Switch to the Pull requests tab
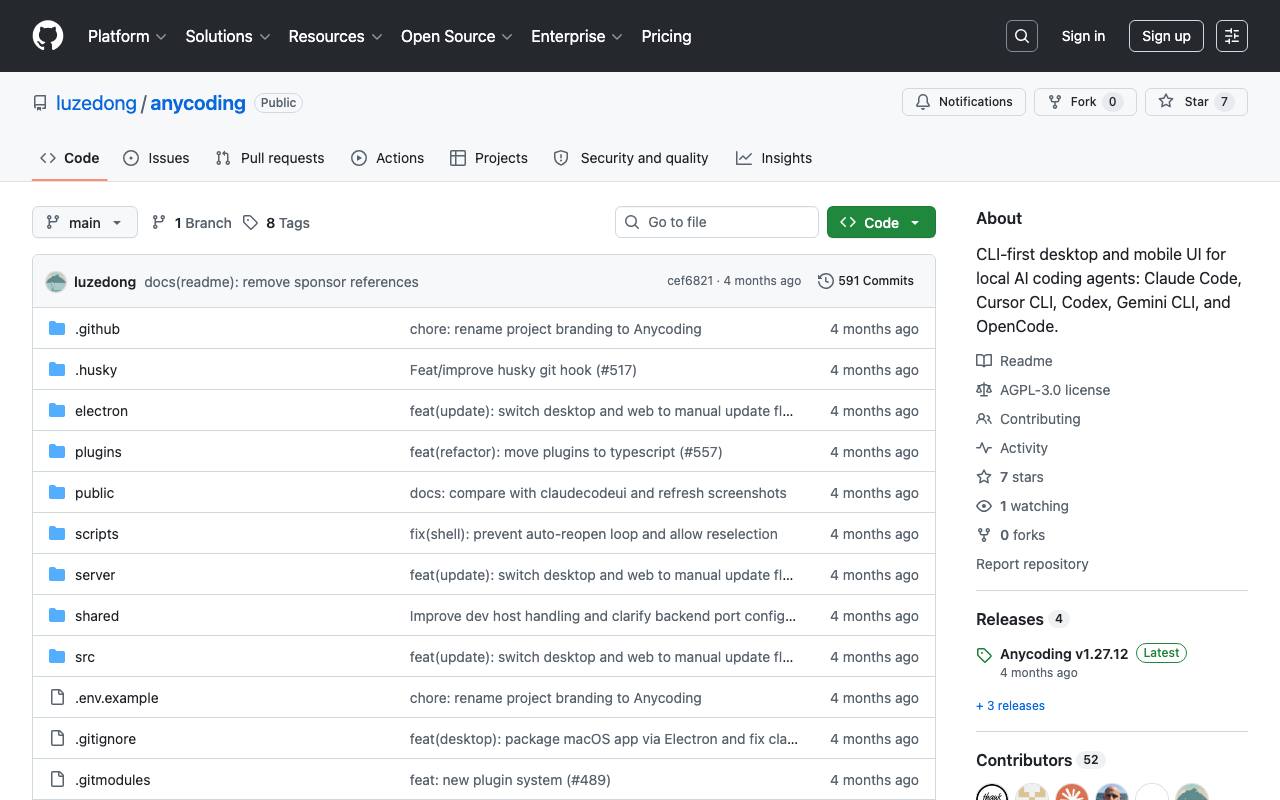Viewport: 1280px width, 800px height. point(270,158)
